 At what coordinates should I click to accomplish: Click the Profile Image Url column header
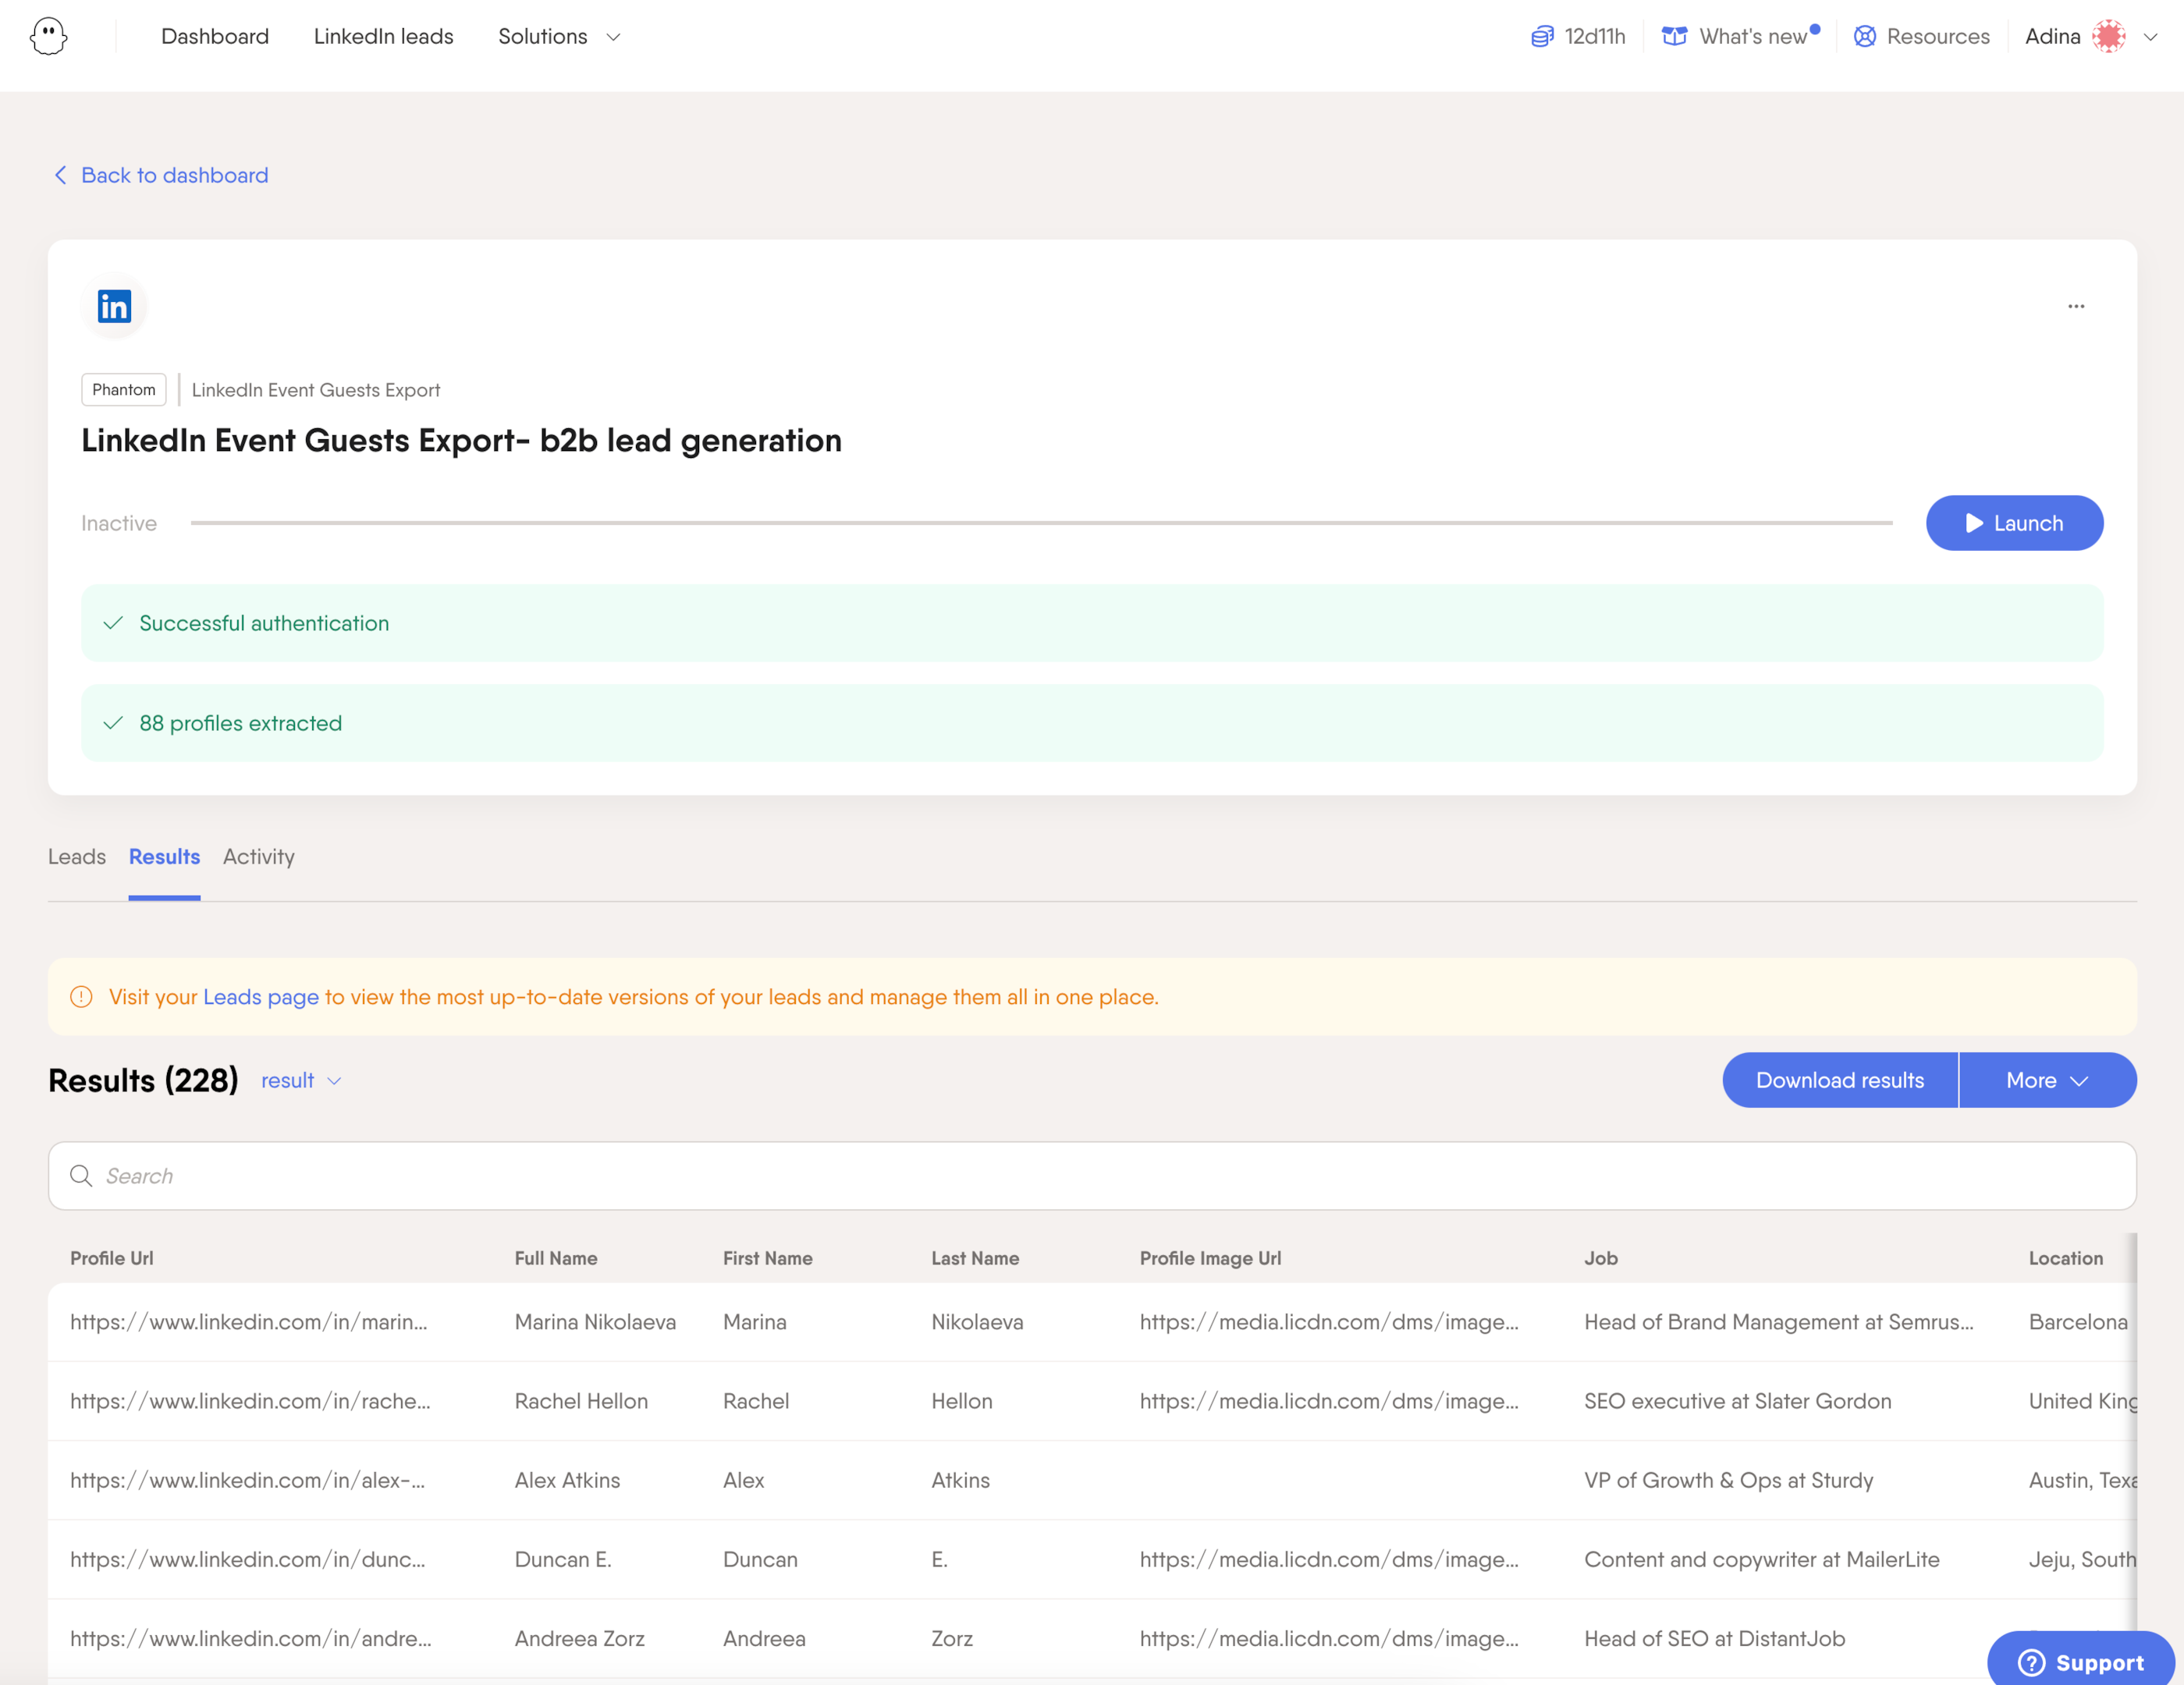pos(1210,1258)
